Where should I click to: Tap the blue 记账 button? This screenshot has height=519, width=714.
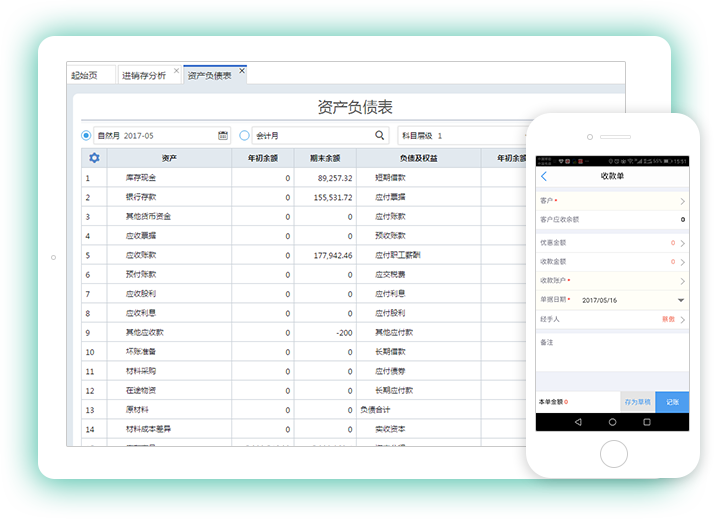(x=672, y=402)
